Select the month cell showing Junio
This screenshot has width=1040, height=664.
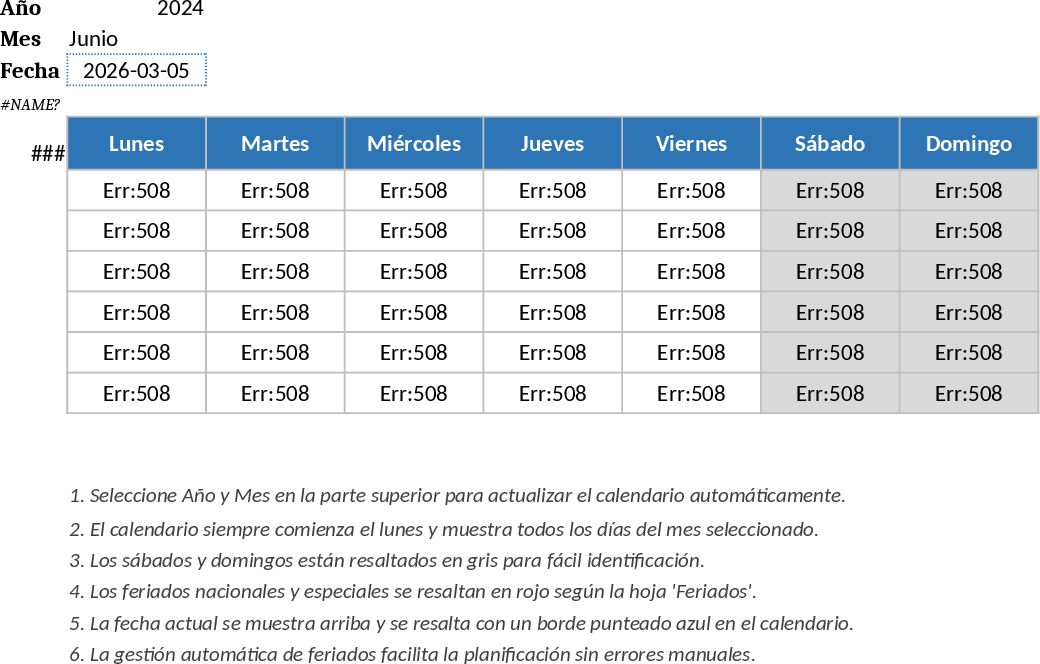(x=94, y=39)
